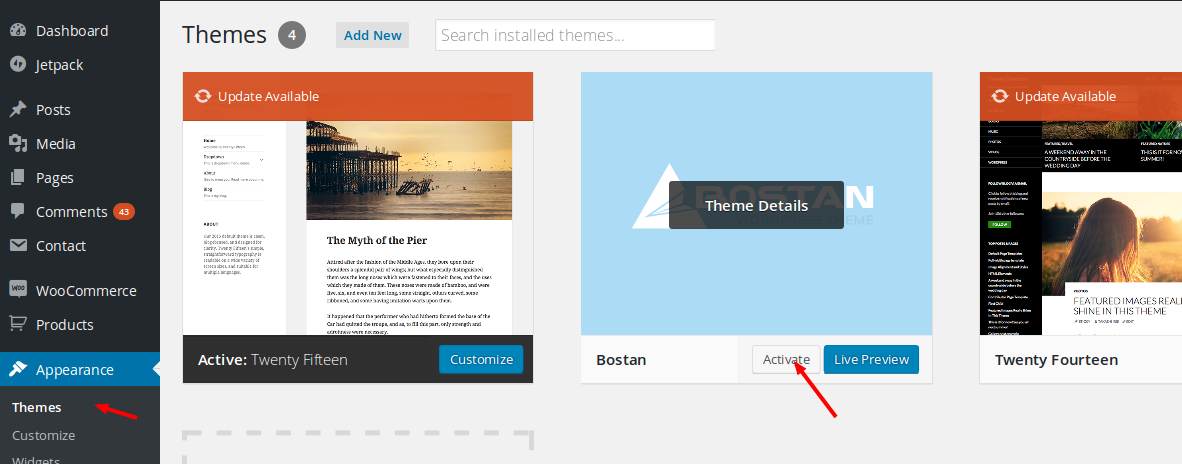Click the Jetpack icon in sidebar

pyautogui.click(x=18, y=65)
